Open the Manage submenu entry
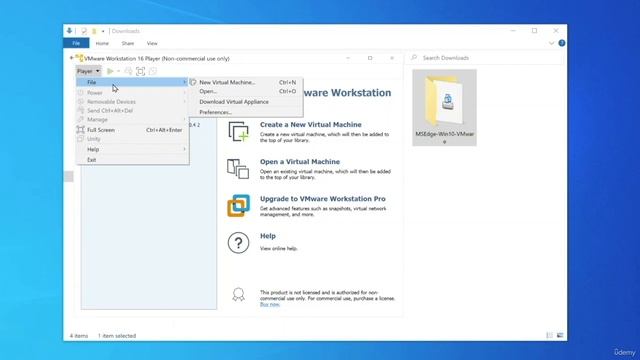640x360 pixels. pos(132,120)
